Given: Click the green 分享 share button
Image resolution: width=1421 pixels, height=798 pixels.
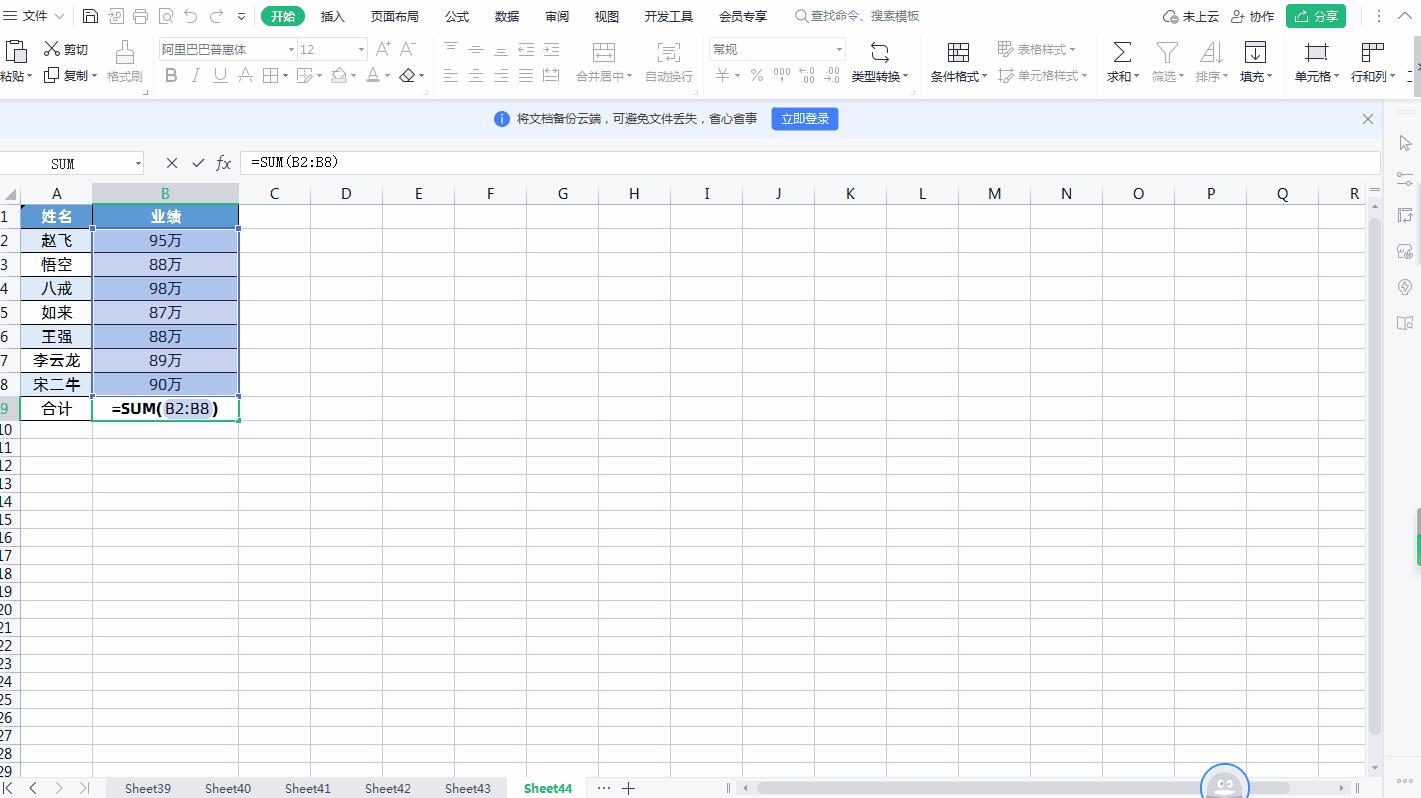Looking at the screenshot, I should [x=1315, y=16].
